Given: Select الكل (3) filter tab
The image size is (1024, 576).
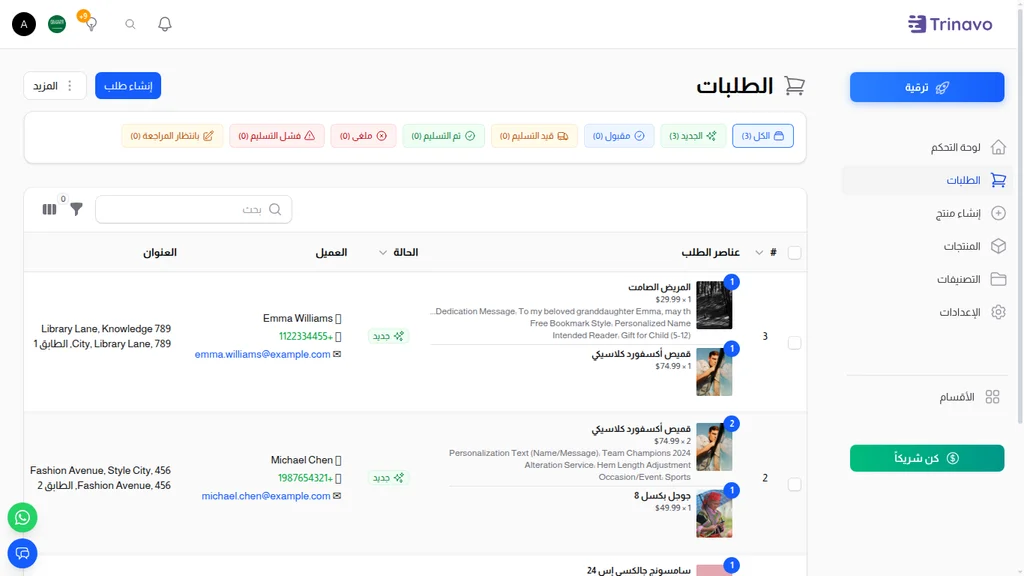Looking at the screenshot, I should tap(763, 136).
